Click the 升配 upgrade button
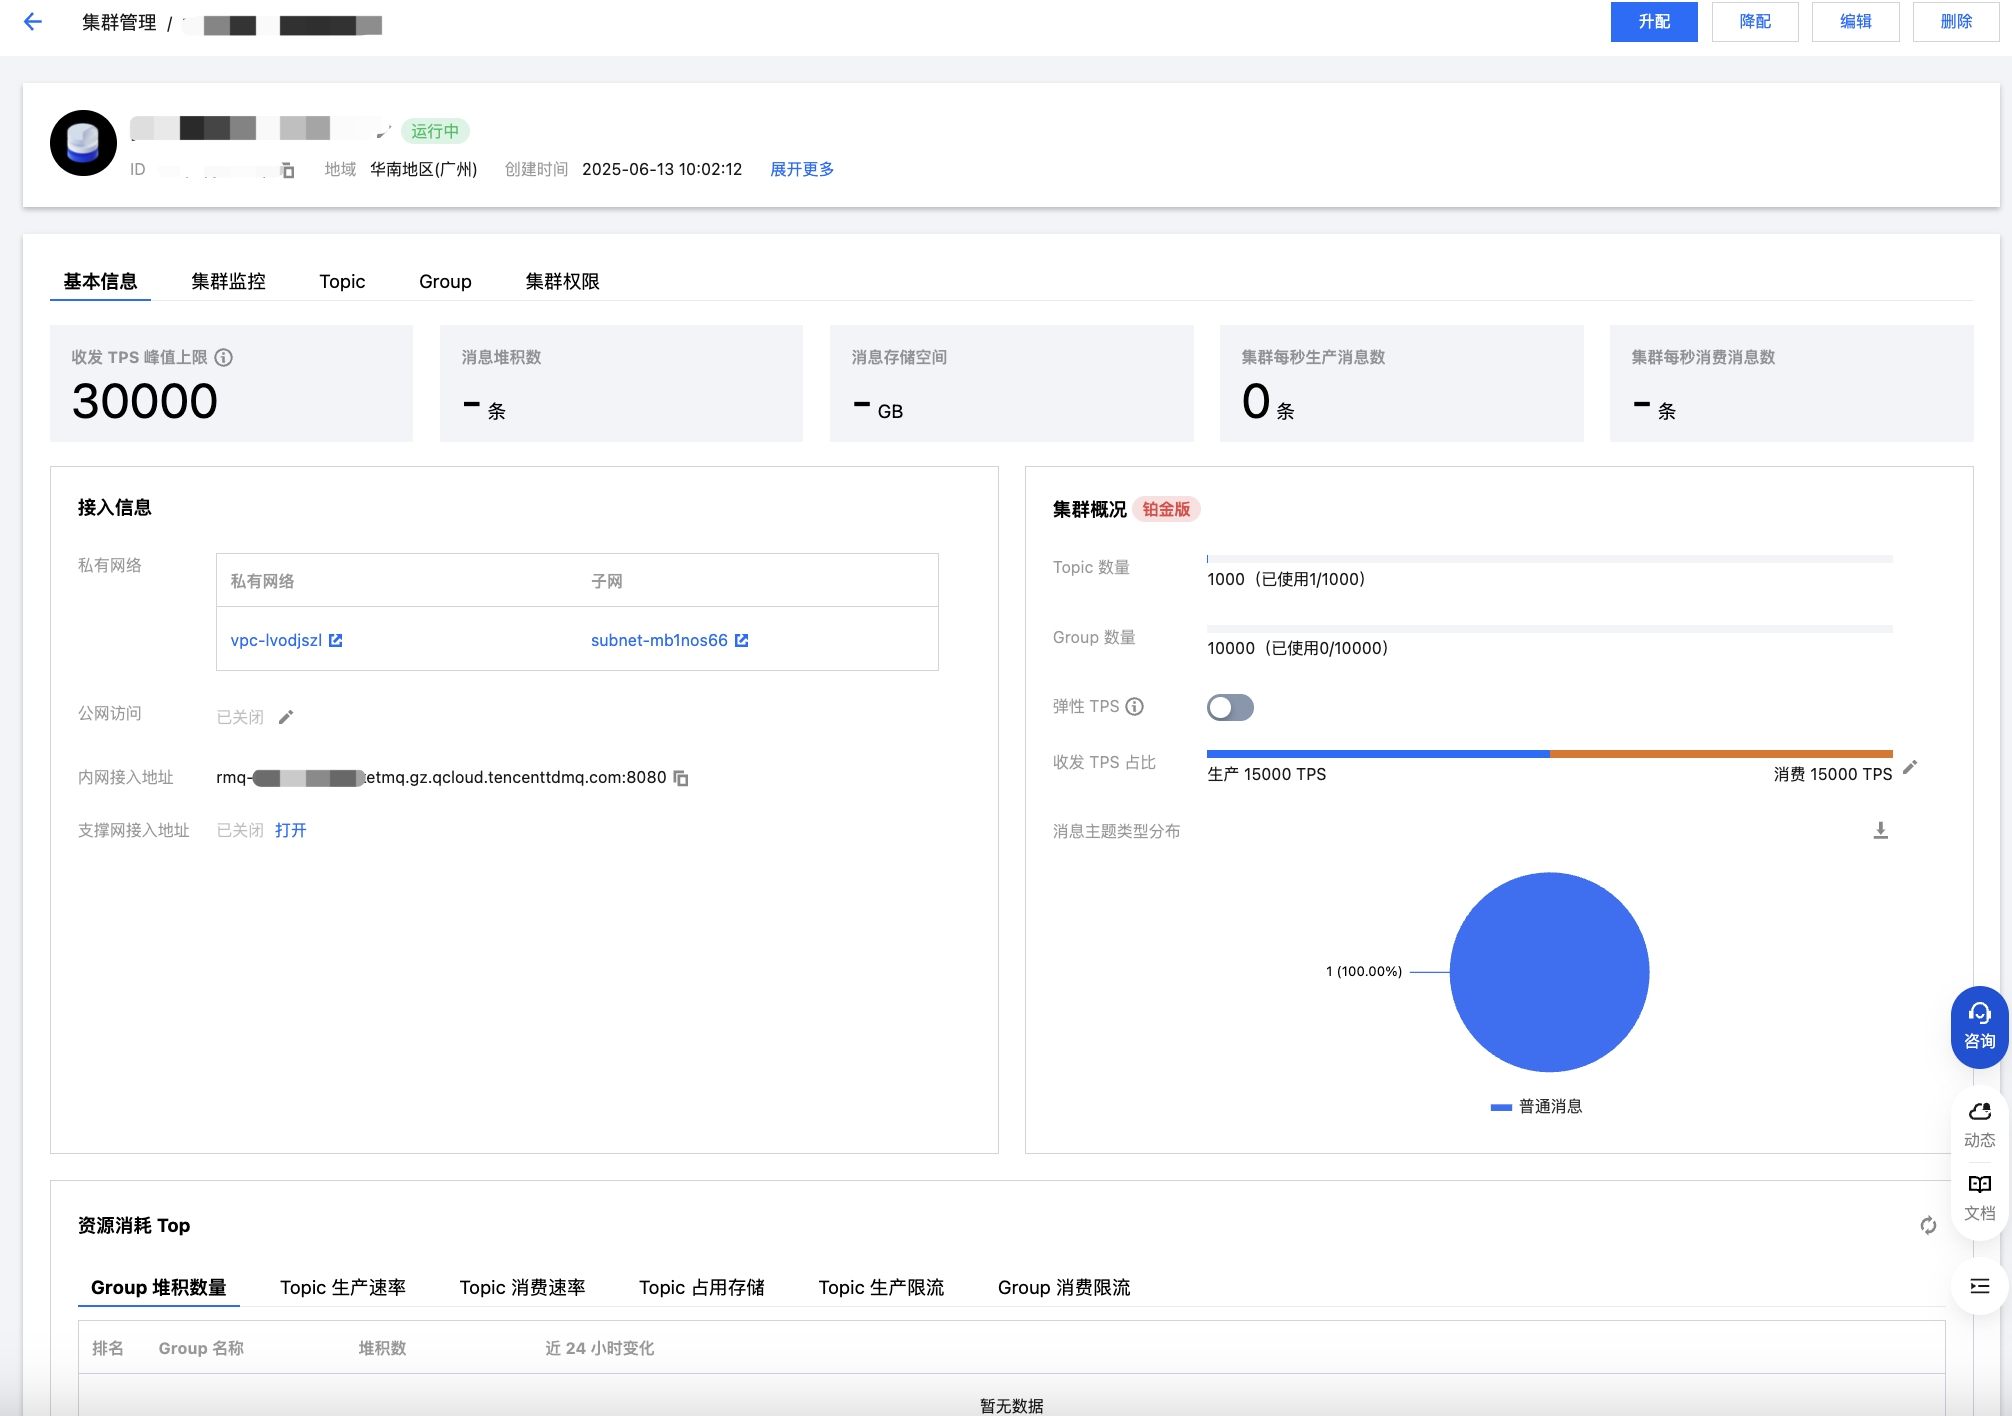This screenshot has width=2012, height=1416. coord(1653,22)
